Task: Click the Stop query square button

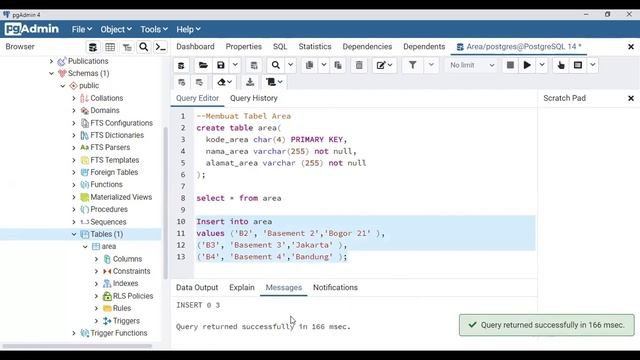Action: point(510,65)
